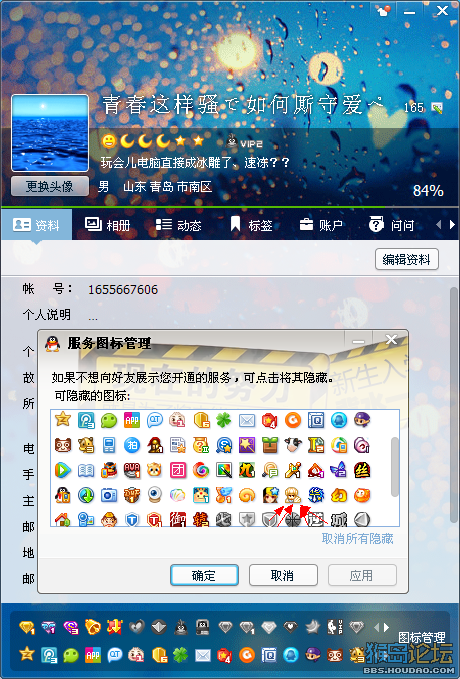The height and width of the screenshot is (679, 460).
Task: Show previous tabs with left tab arrow
Action: click(x=439, y=225)
